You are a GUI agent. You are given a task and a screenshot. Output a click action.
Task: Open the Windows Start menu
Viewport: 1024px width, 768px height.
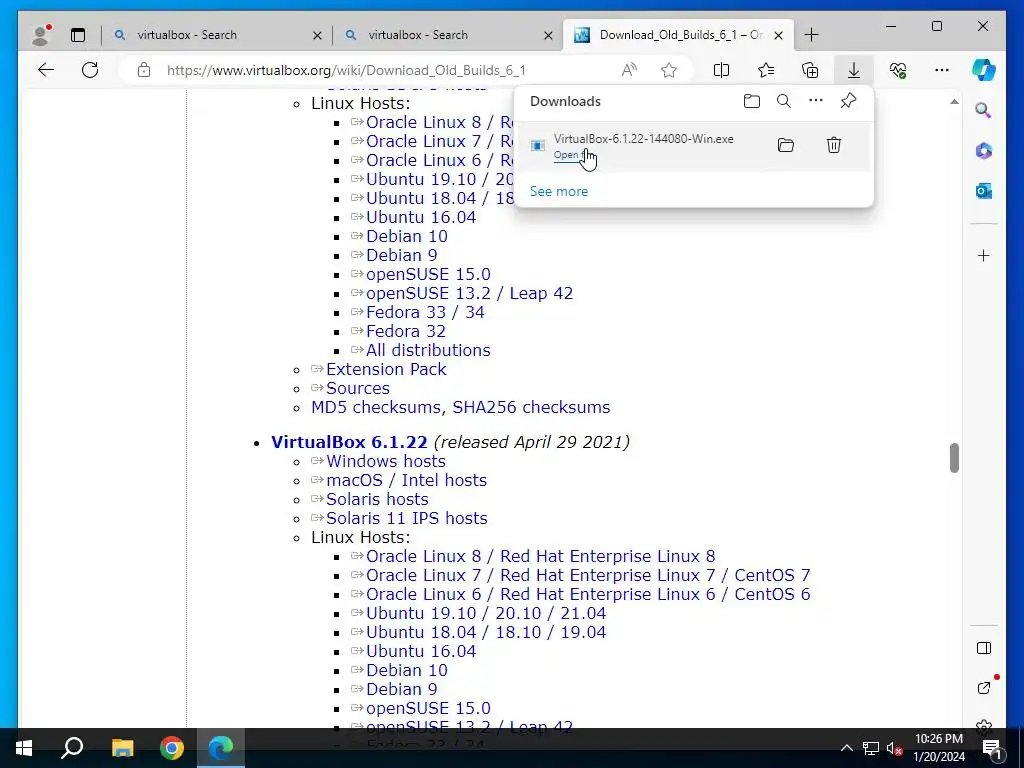tap(24, 748)
